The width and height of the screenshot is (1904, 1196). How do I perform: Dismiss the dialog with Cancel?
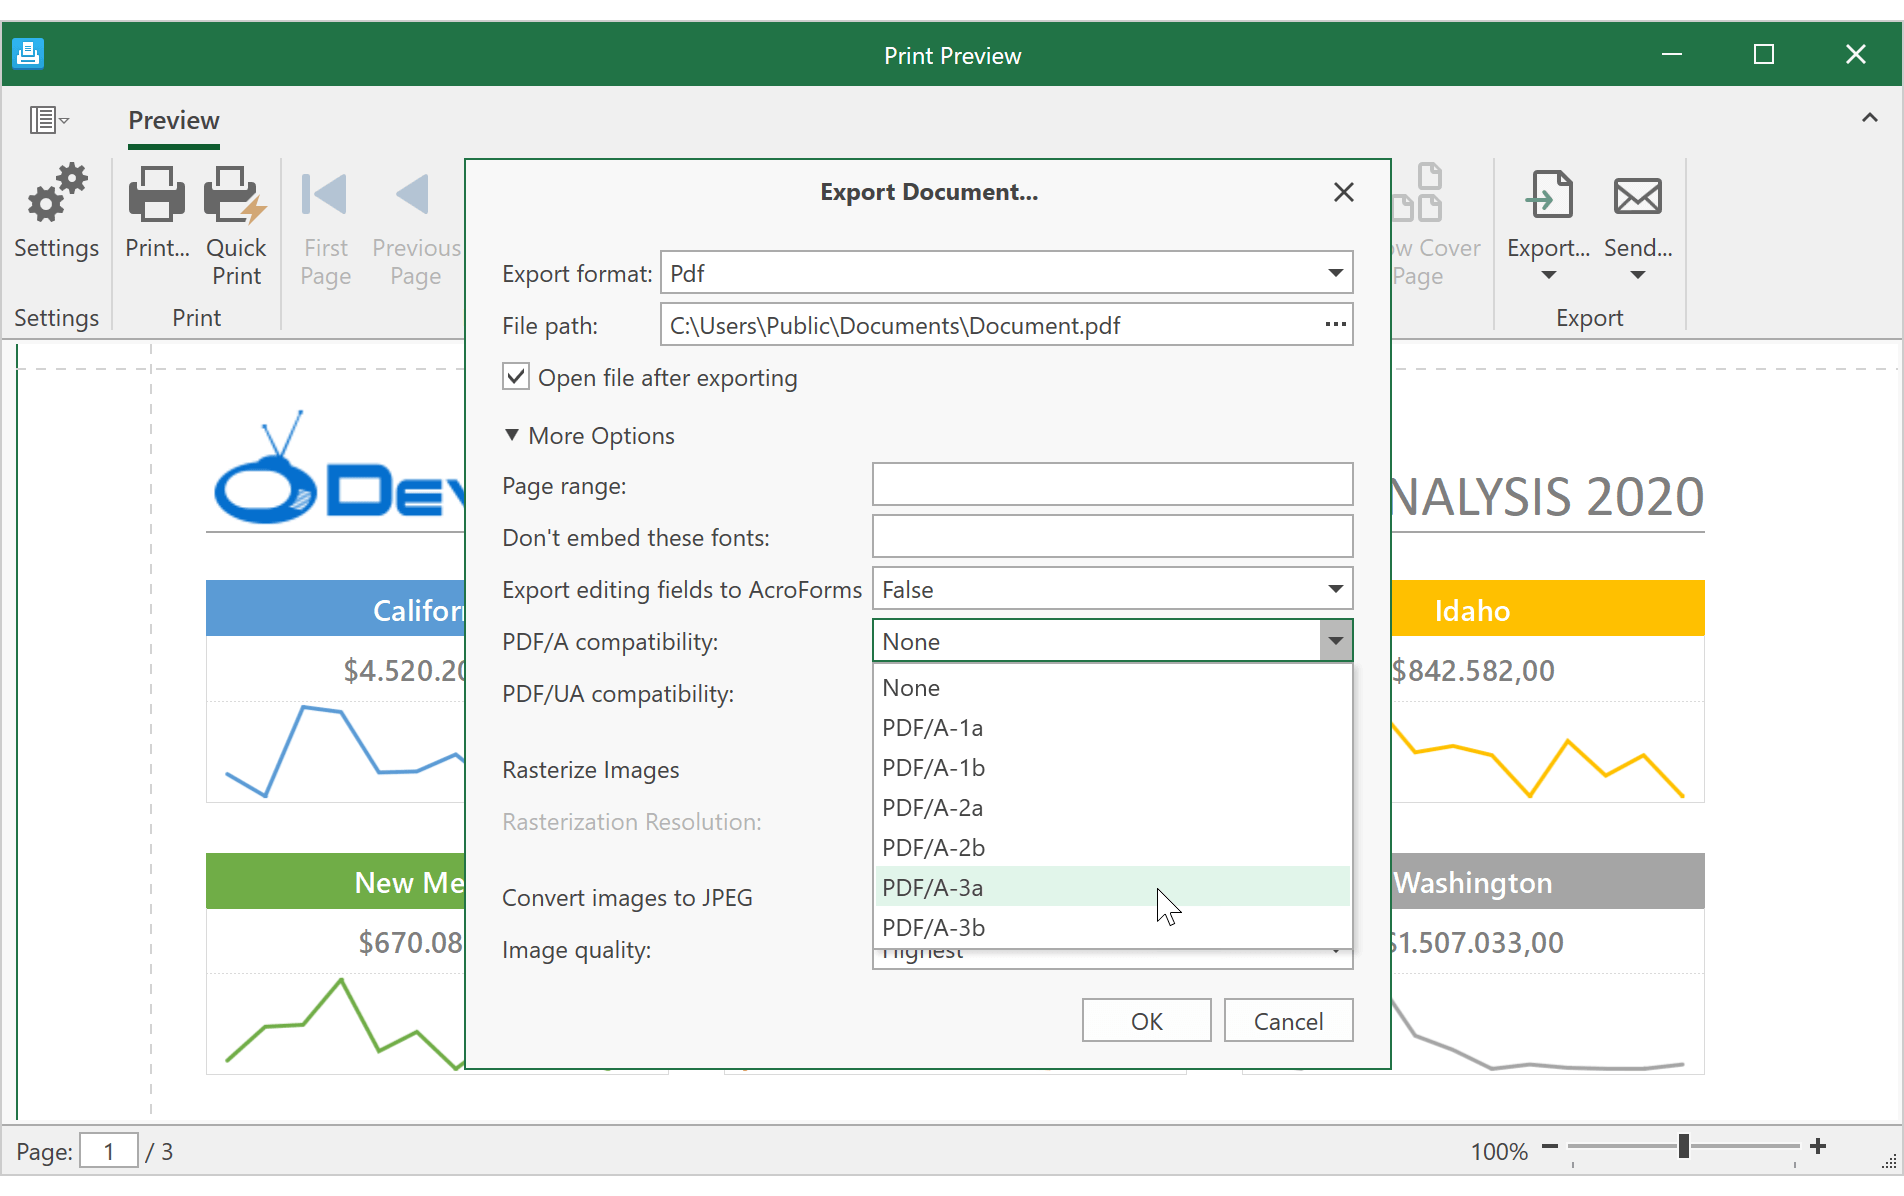point(1288,1020)
